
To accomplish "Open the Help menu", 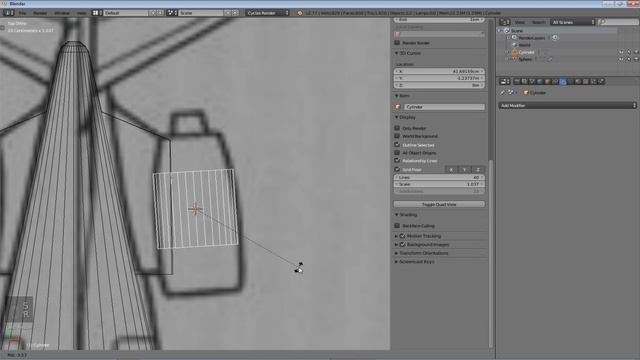I will click(x=82, y=13).
